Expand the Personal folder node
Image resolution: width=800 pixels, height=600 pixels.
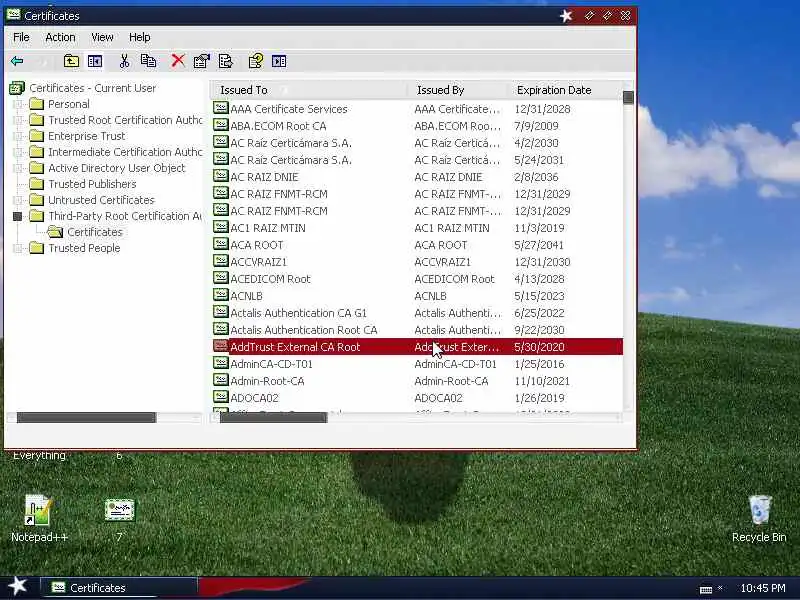pos(18,104)
